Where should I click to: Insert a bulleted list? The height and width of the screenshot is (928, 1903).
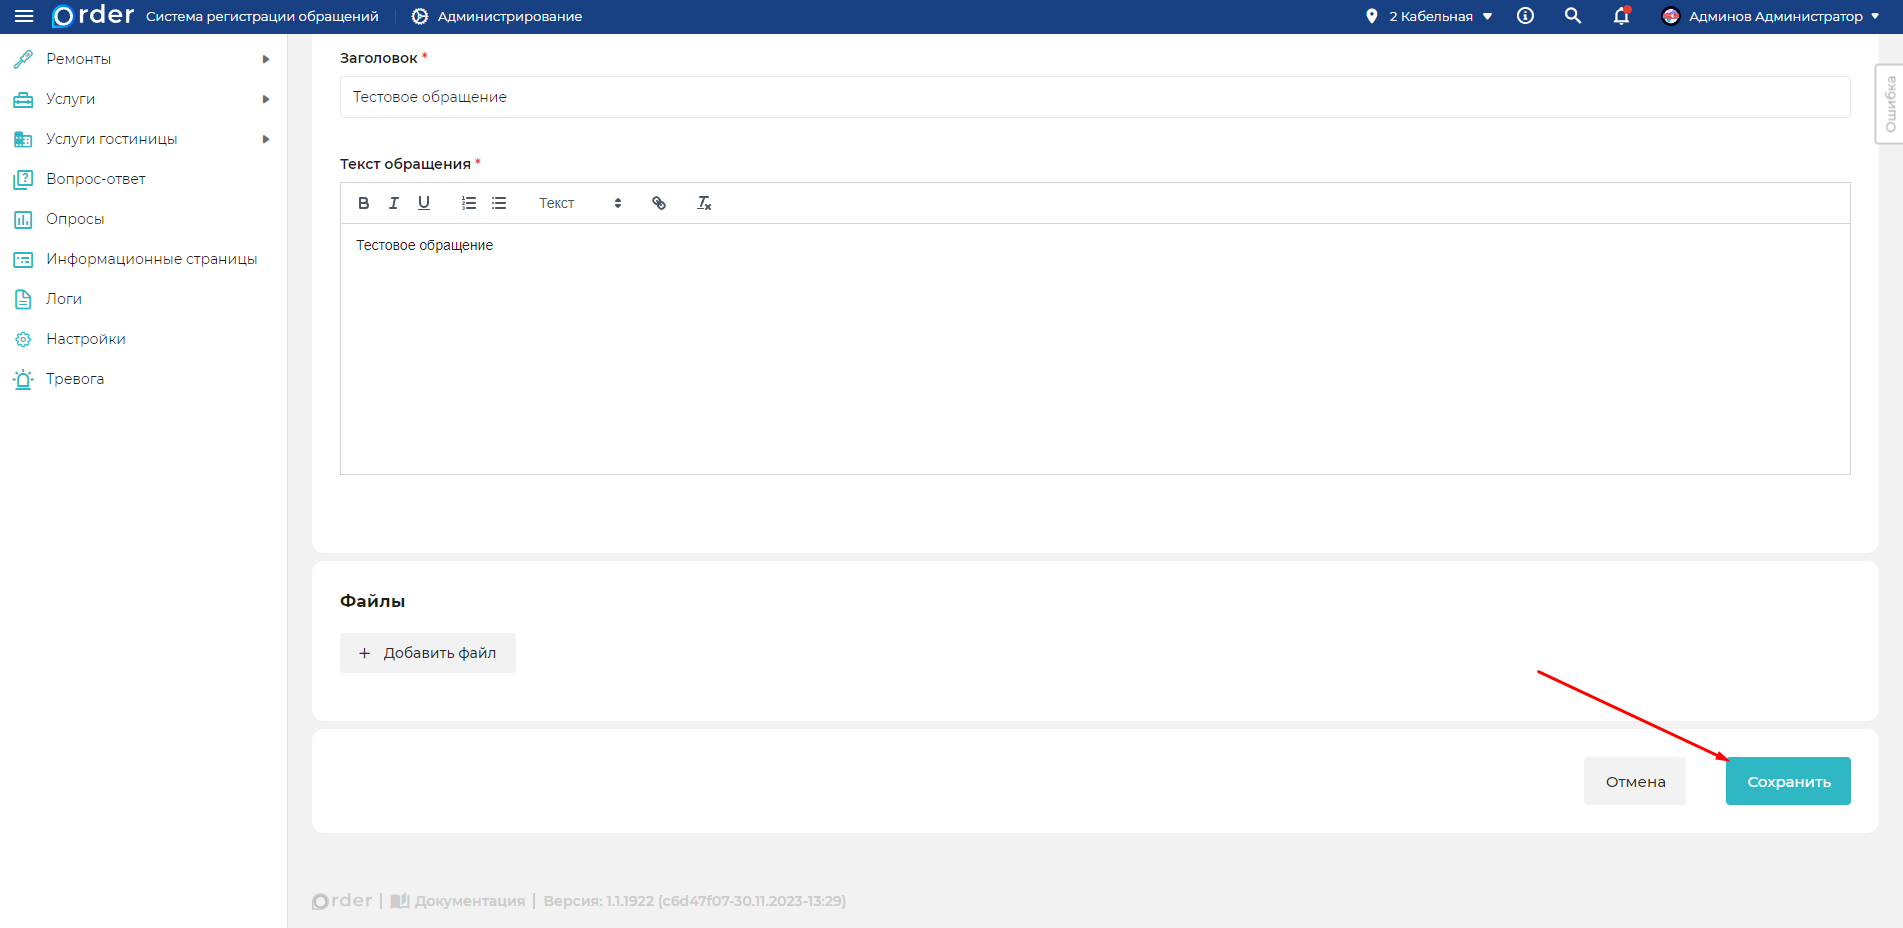coord(499,203)
